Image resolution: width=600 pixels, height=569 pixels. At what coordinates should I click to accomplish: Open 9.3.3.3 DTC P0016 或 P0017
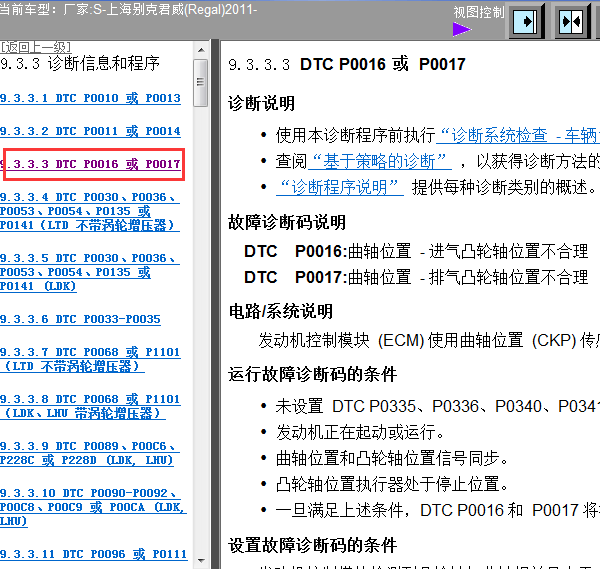(x=90, y=164)
